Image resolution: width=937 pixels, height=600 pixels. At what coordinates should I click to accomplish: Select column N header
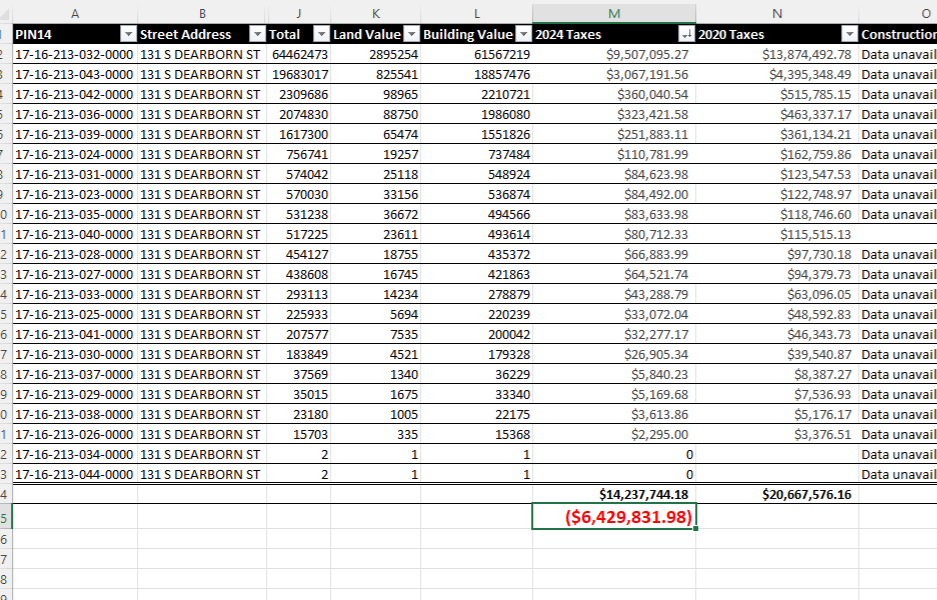pyautogui.click(x=777, y=13)
